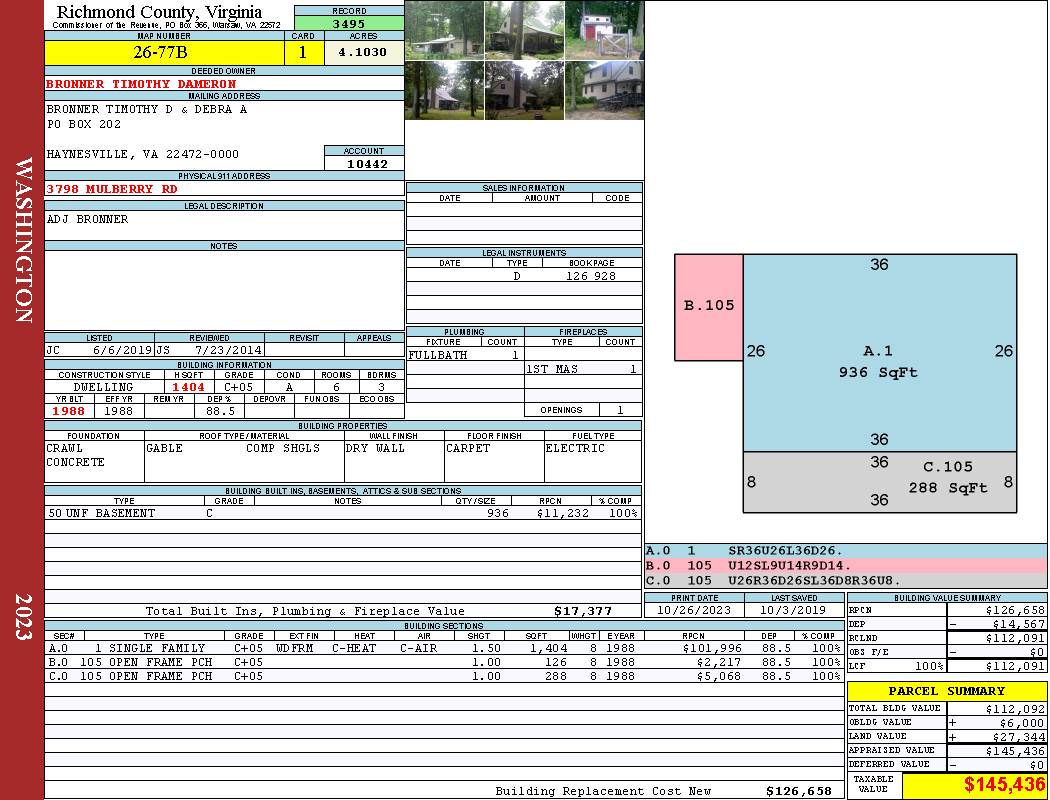
Task: Click the red H SQFT value 1404
Action: pos(188,387)
